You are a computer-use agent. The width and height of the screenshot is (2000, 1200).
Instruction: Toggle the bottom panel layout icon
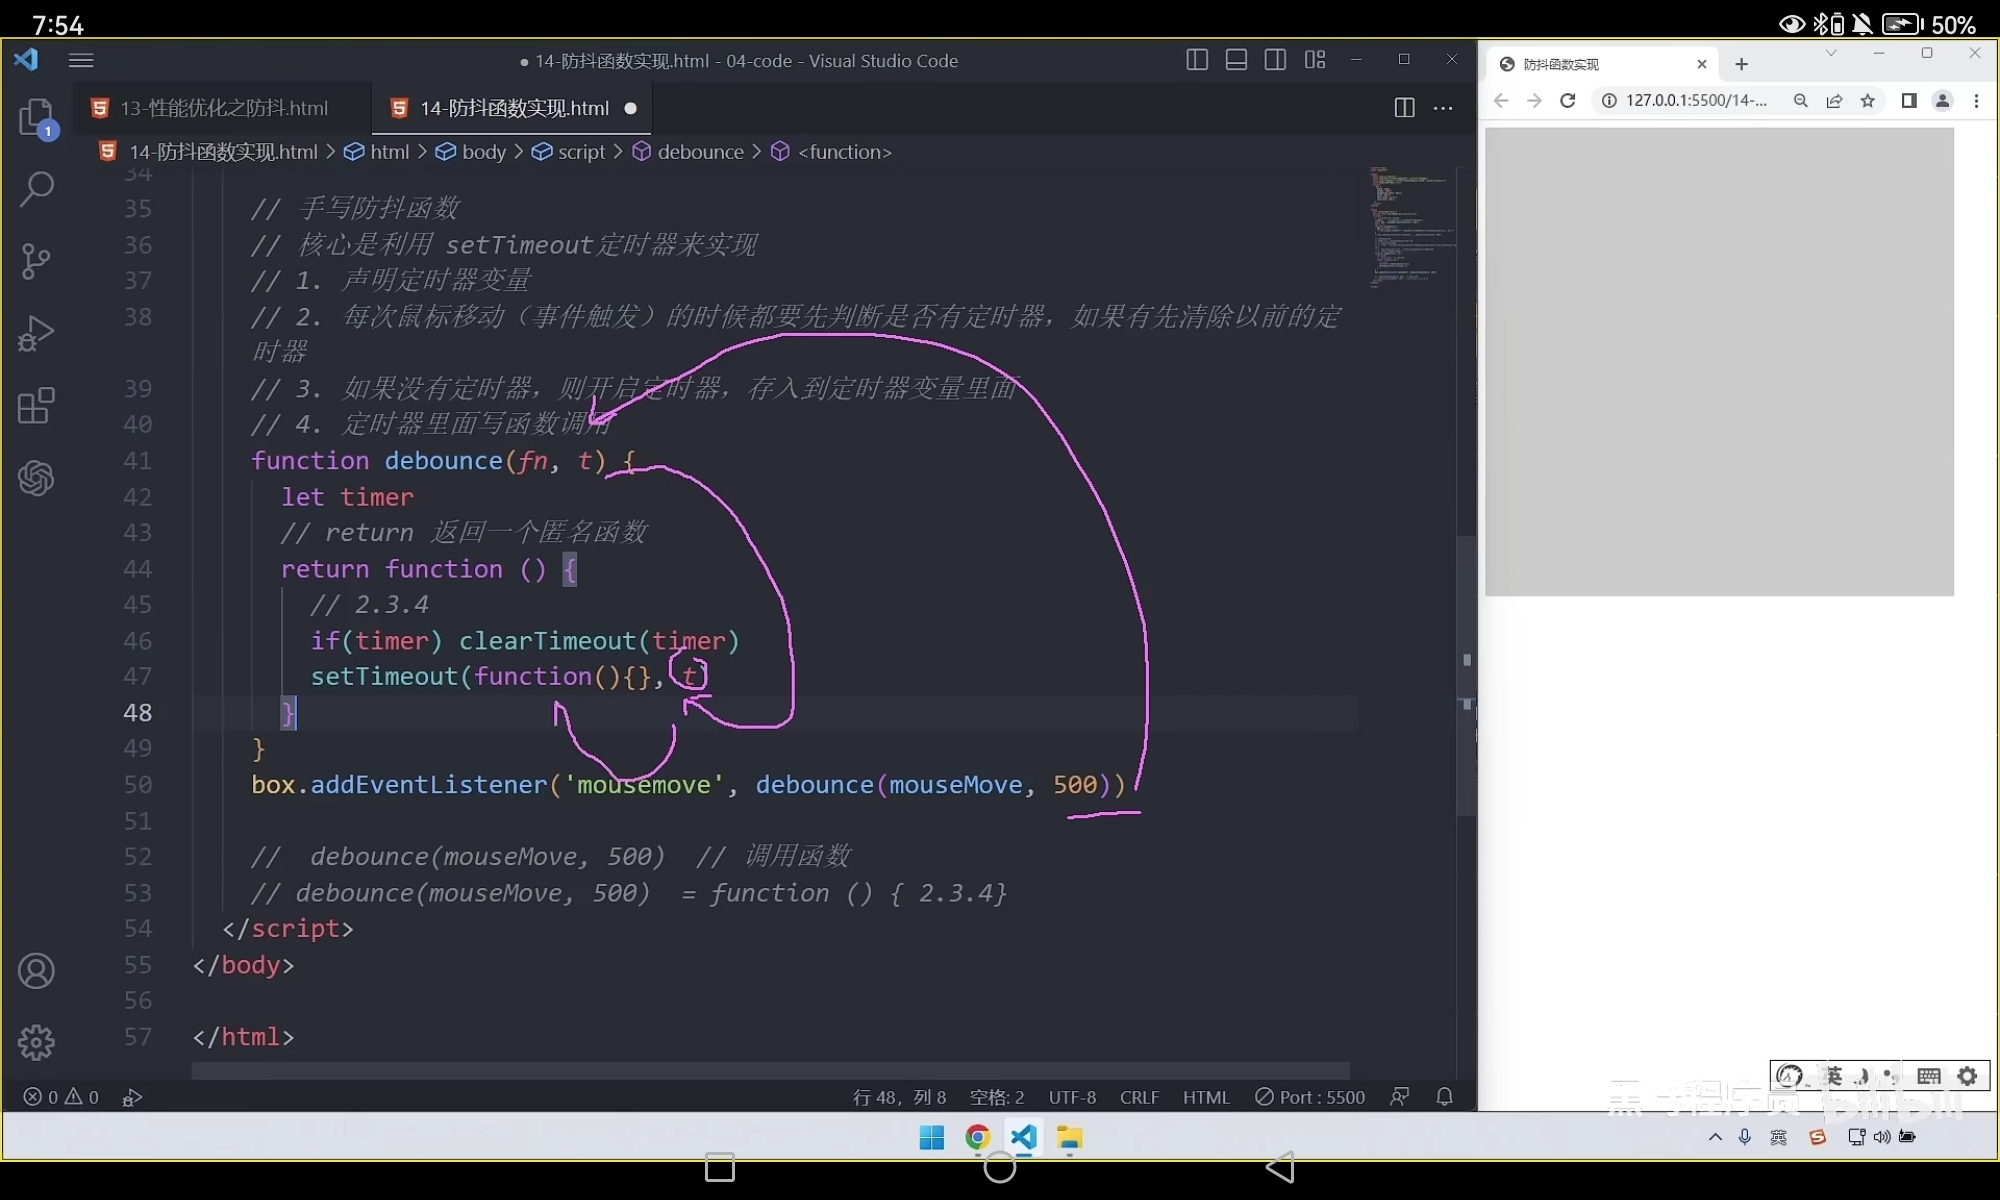tap(1236, 60)
